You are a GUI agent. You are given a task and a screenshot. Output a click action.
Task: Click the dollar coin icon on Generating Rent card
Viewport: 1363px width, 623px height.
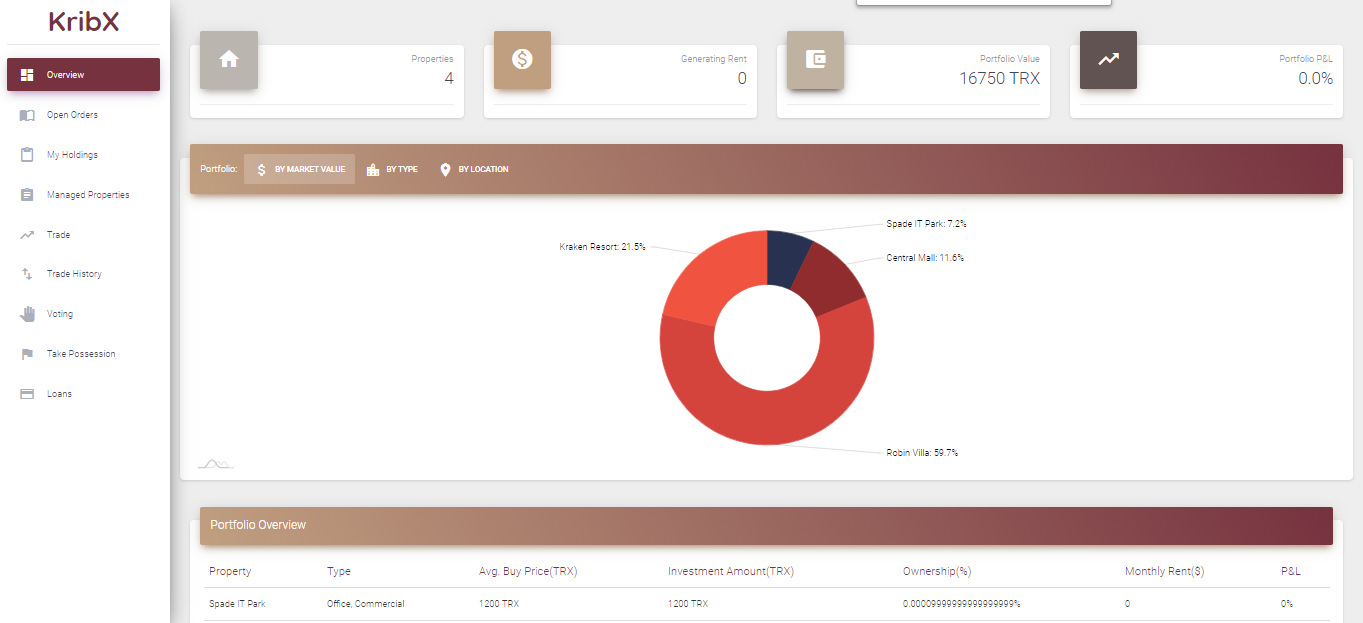tap(522, 60)
